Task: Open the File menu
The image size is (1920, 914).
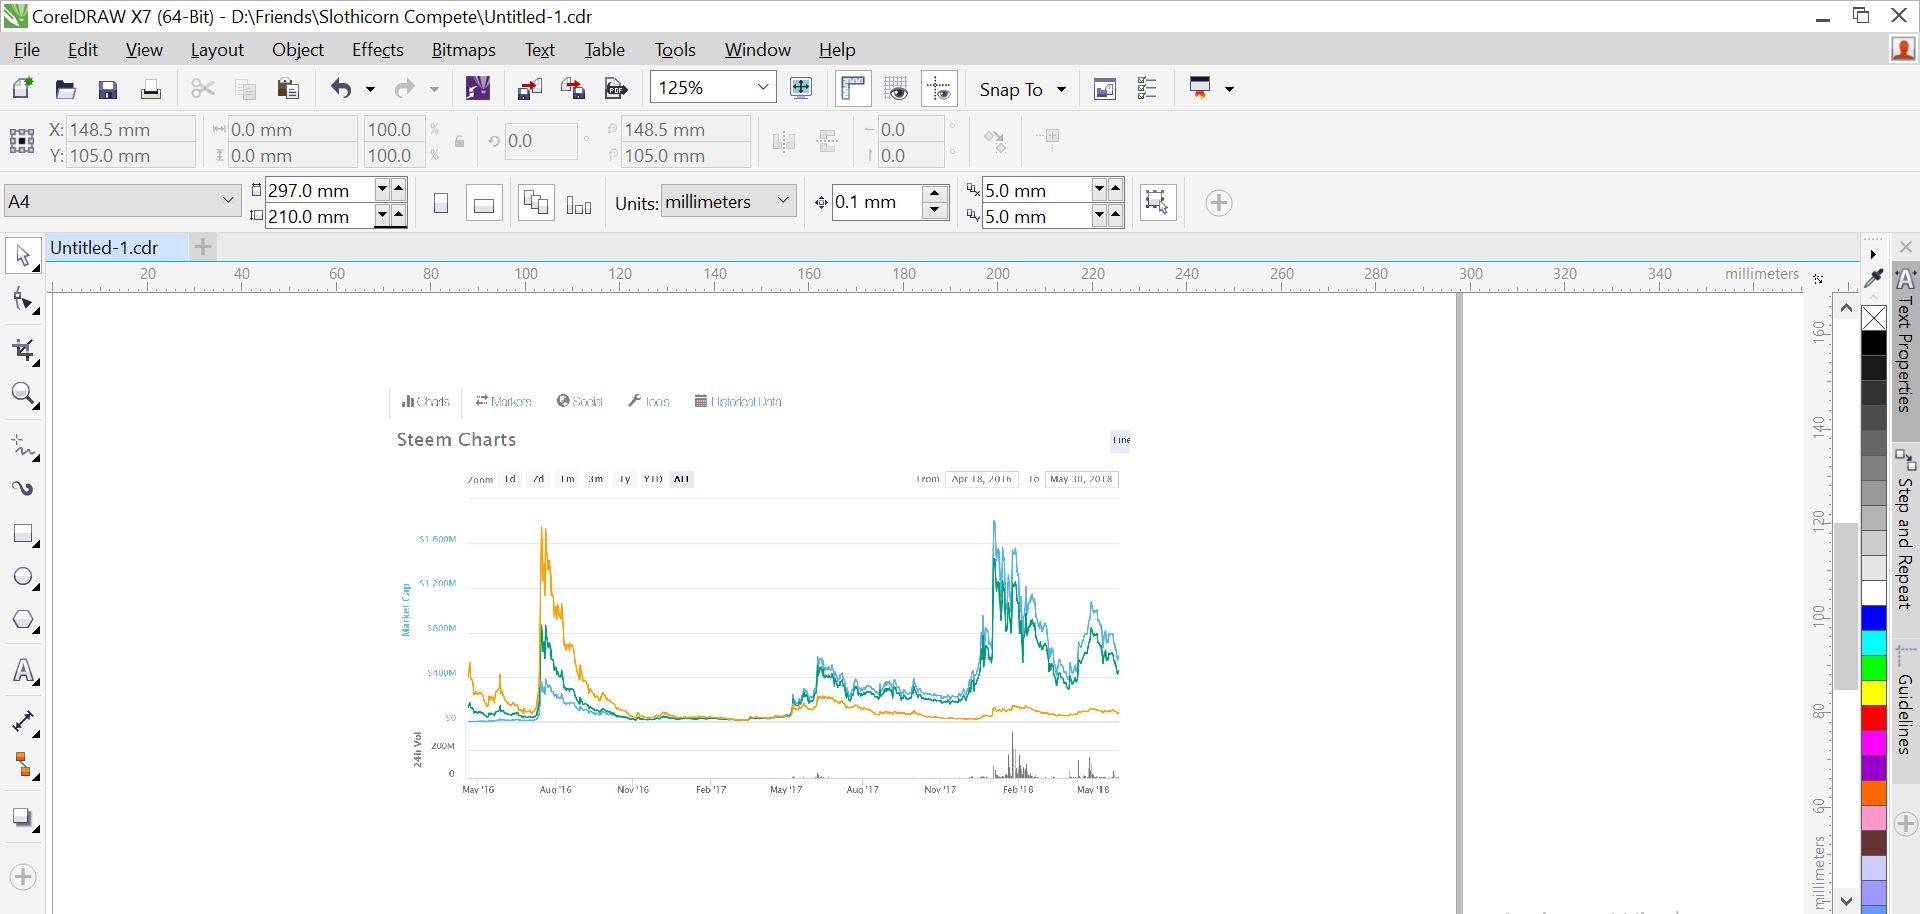Action: [27, 50]
